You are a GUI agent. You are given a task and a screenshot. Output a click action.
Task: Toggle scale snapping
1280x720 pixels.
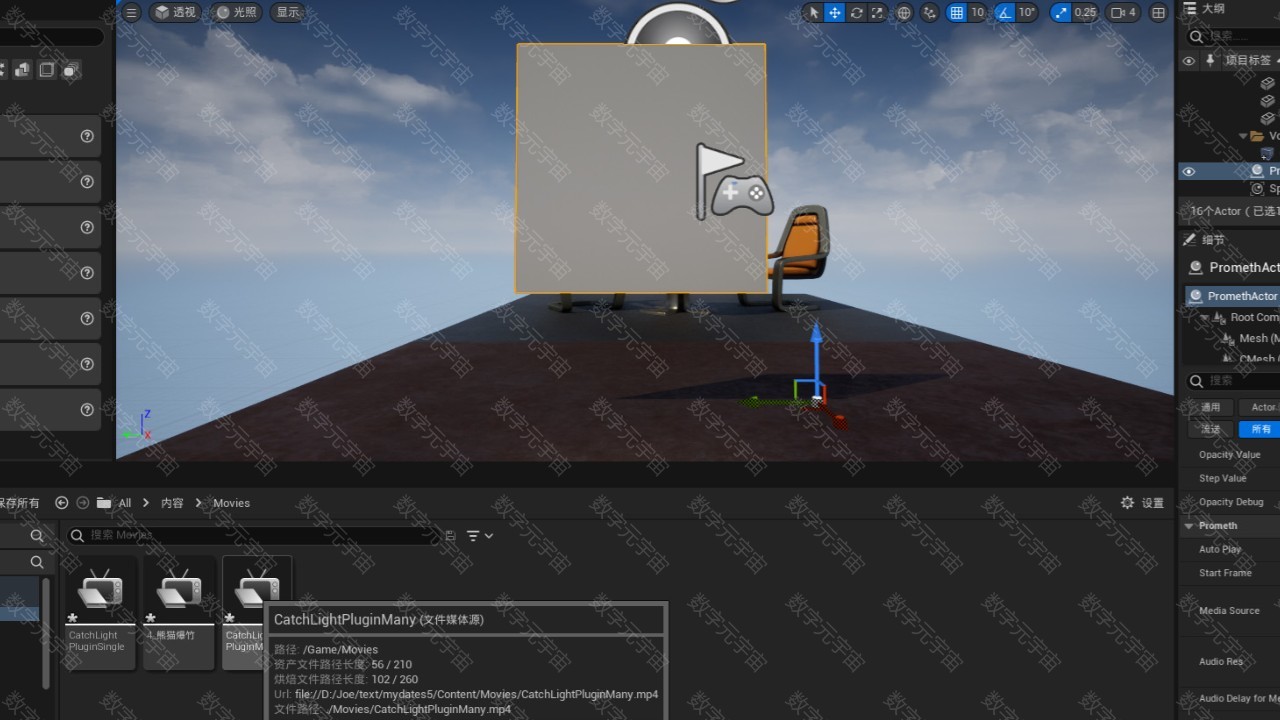pyautogui.click(x=1060, y=12)
